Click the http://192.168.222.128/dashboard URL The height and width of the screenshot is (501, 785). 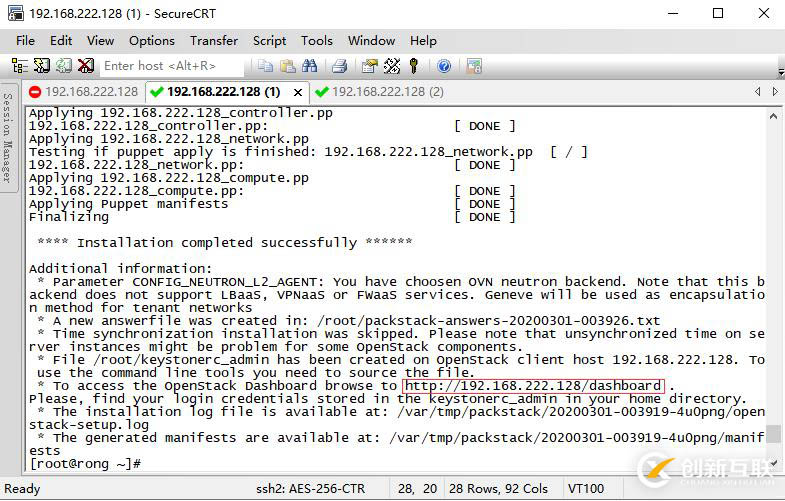[533, 386]
